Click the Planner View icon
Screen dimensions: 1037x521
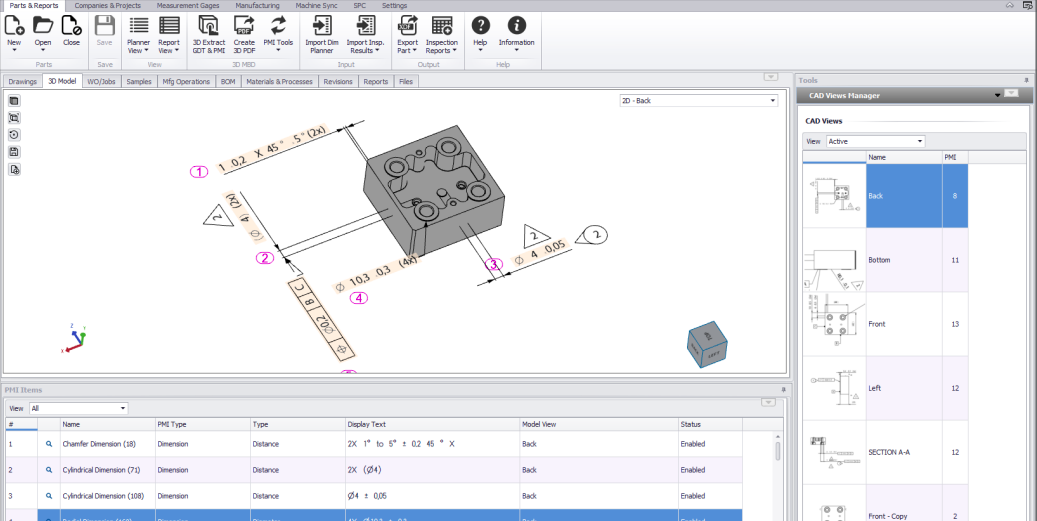[139, 25]
